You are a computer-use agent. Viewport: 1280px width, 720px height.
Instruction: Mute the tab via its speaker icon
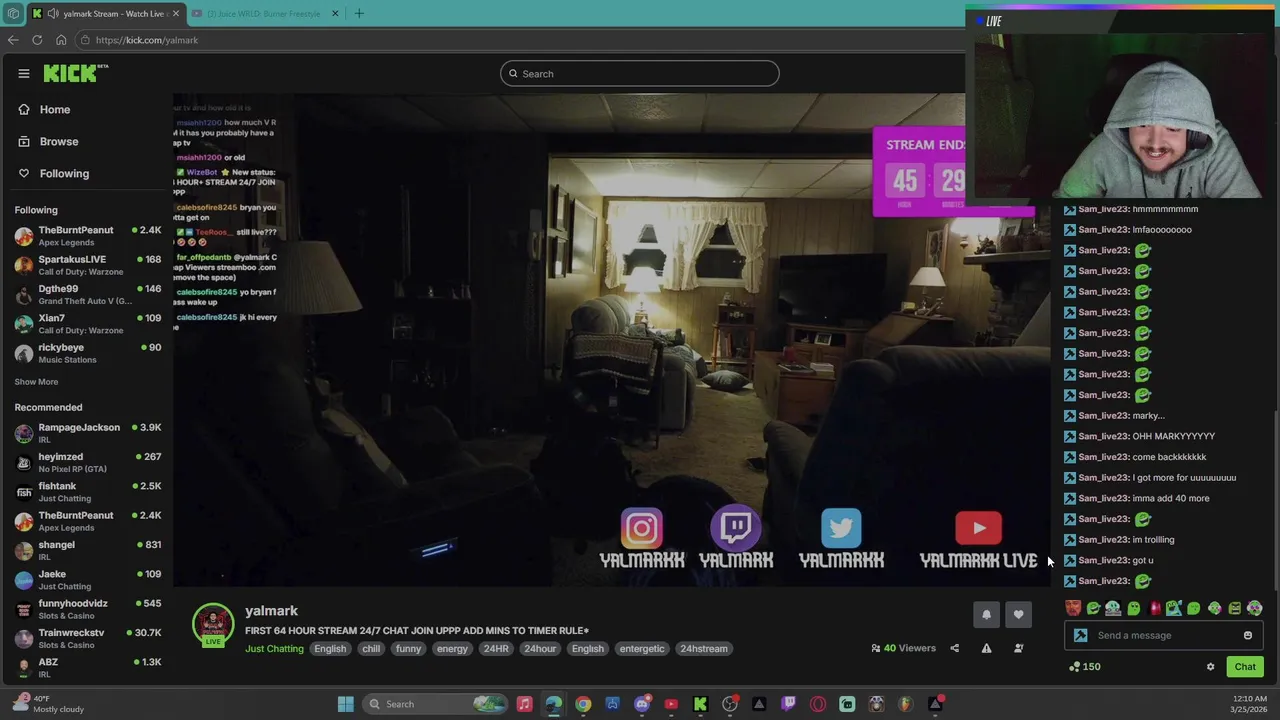pyautogui.click(x=53, y=13)
